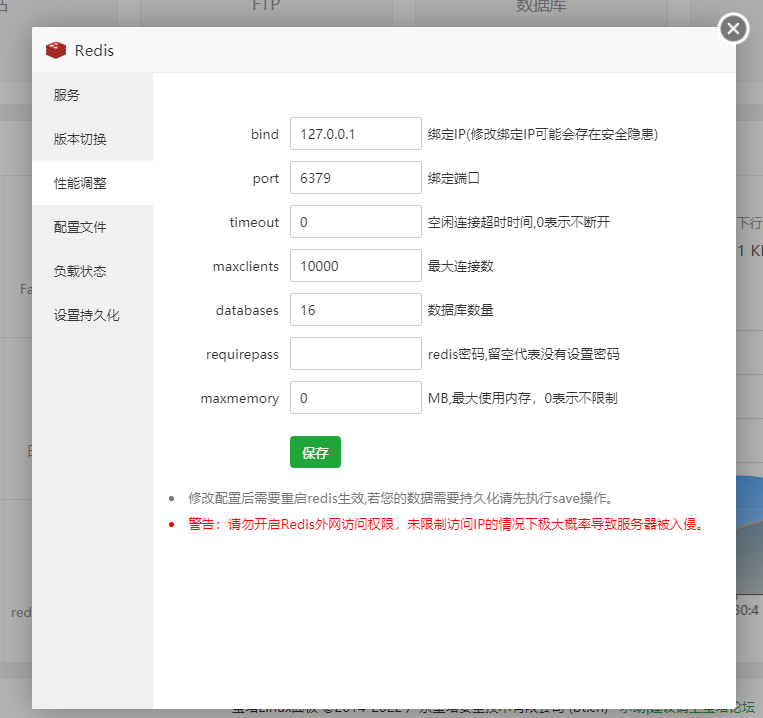Click the maxmemory field label
Image resolution: width=763 pixels, height=718 pixels.
(x=240, y=398)
